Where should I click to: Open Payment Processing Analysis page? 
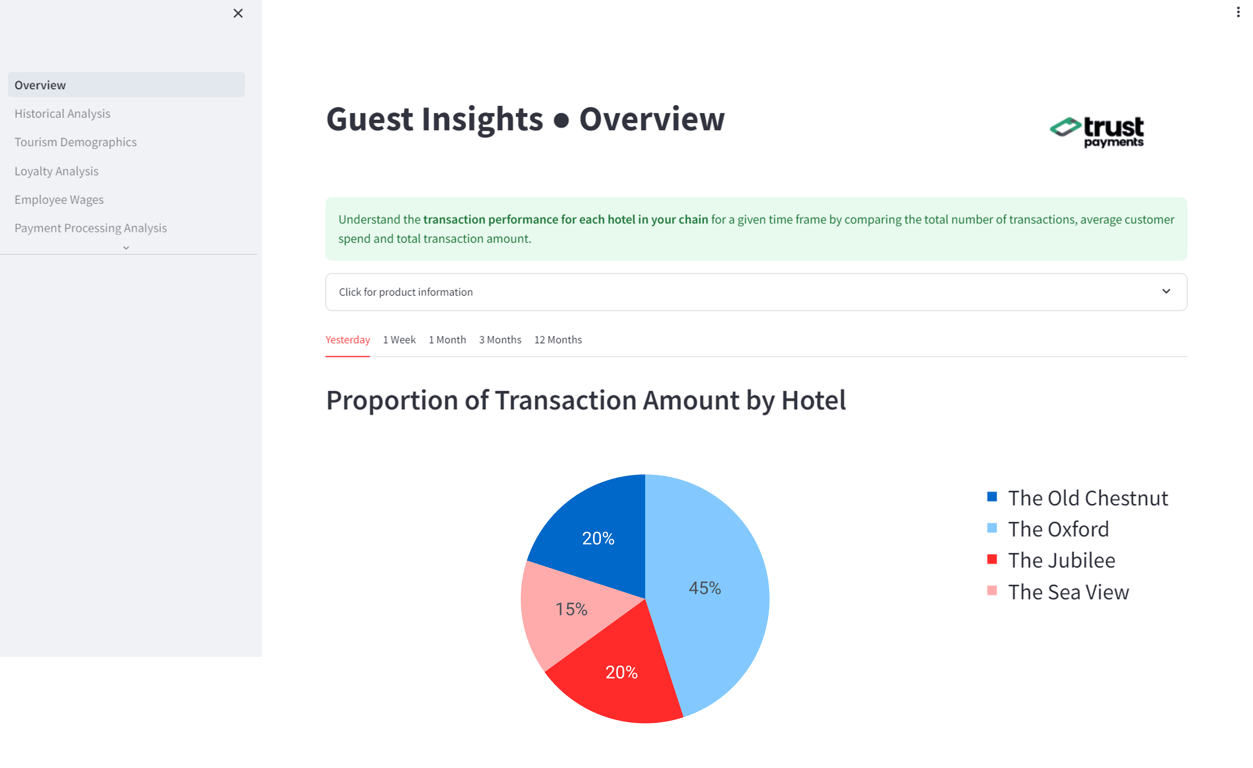point(90,228)
